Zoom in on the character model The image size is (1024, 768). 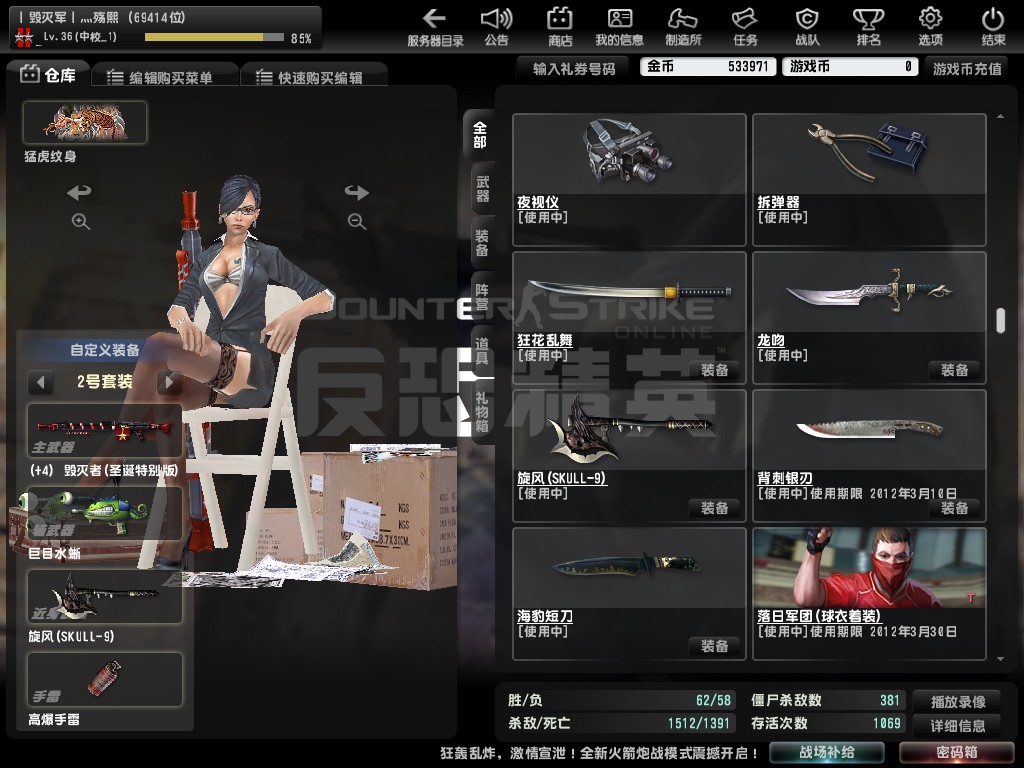(80, 221)
